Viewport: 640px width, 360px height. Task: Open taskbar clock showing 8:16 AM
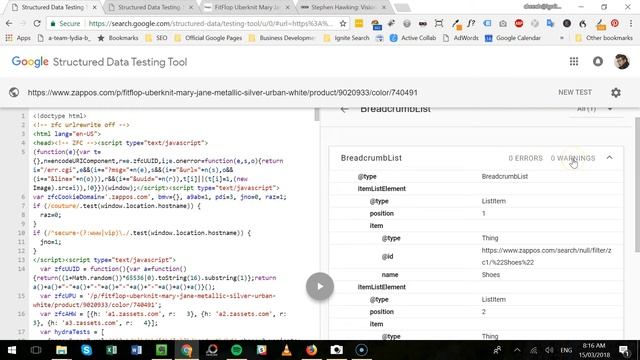coord(594,350)
